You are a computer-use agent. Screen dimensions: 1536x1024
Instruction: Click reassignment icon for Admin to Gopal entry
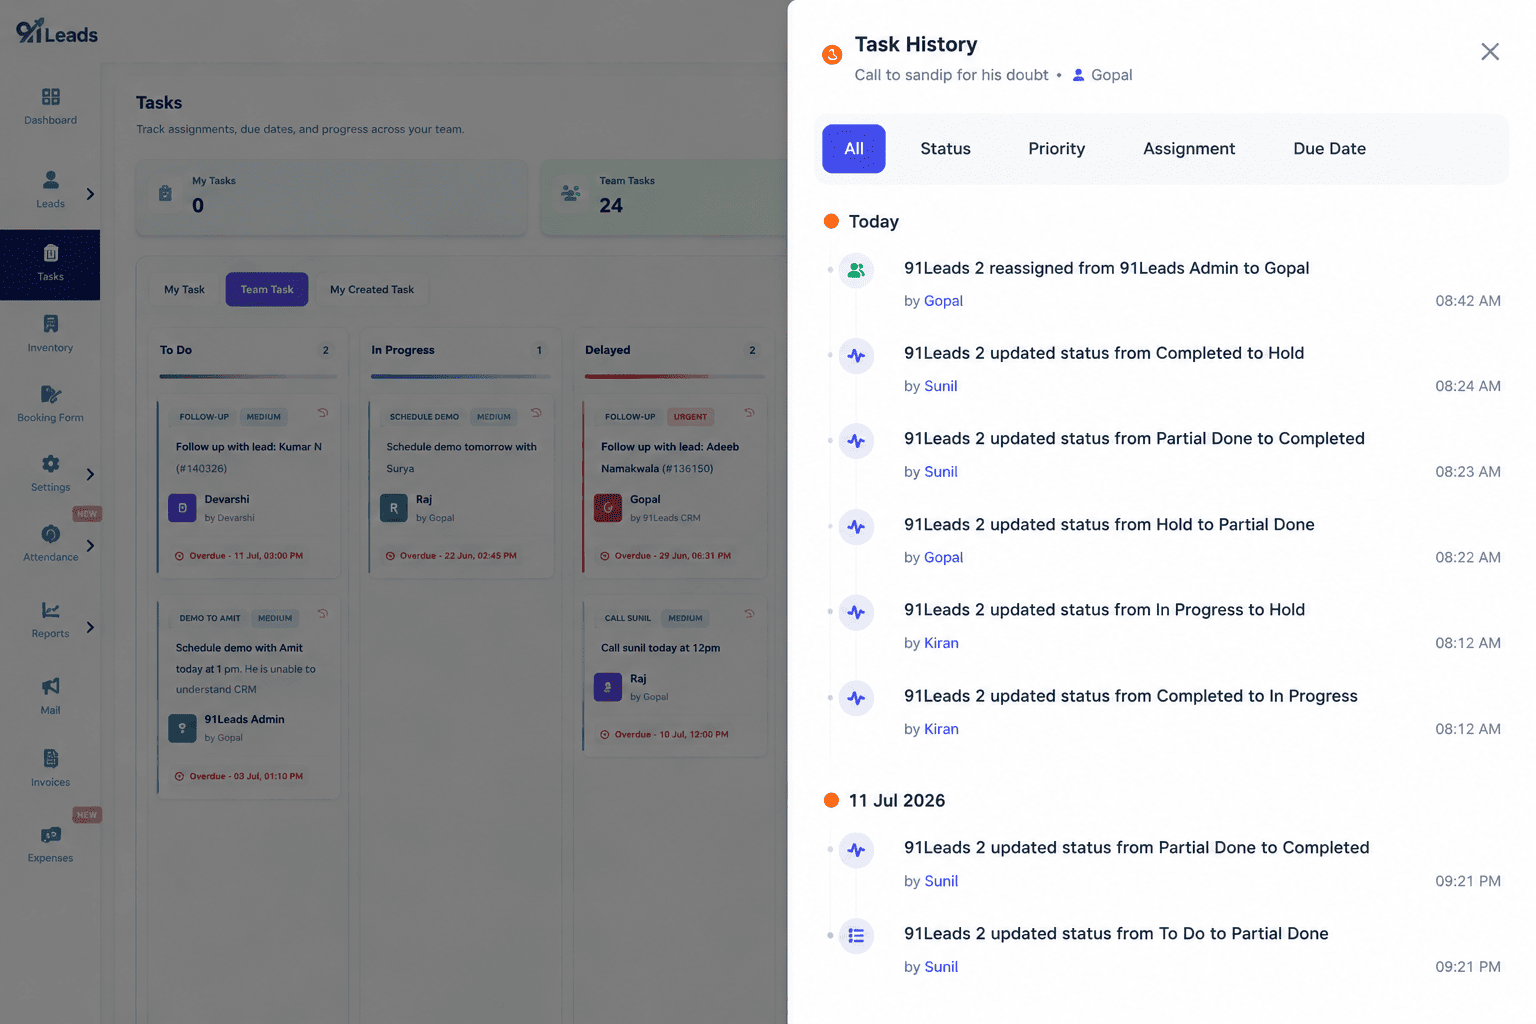click(856, 270)
